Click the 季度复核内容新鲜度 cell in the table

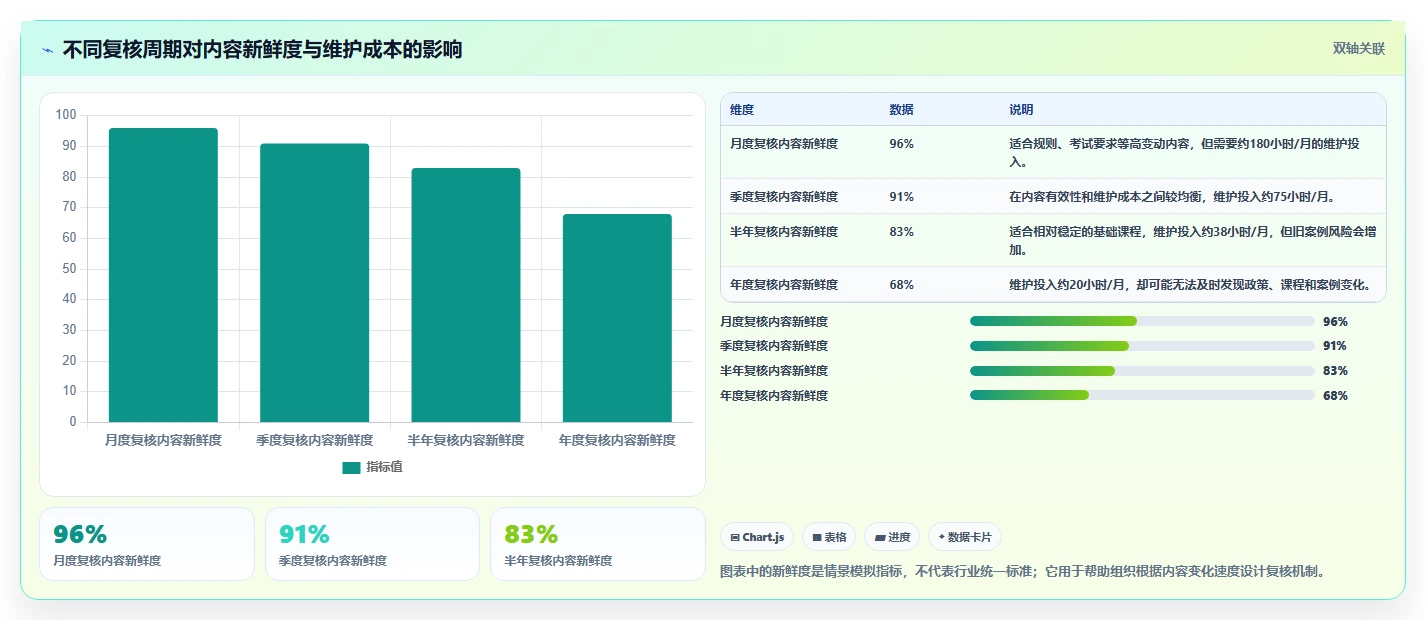click(784, 196)
